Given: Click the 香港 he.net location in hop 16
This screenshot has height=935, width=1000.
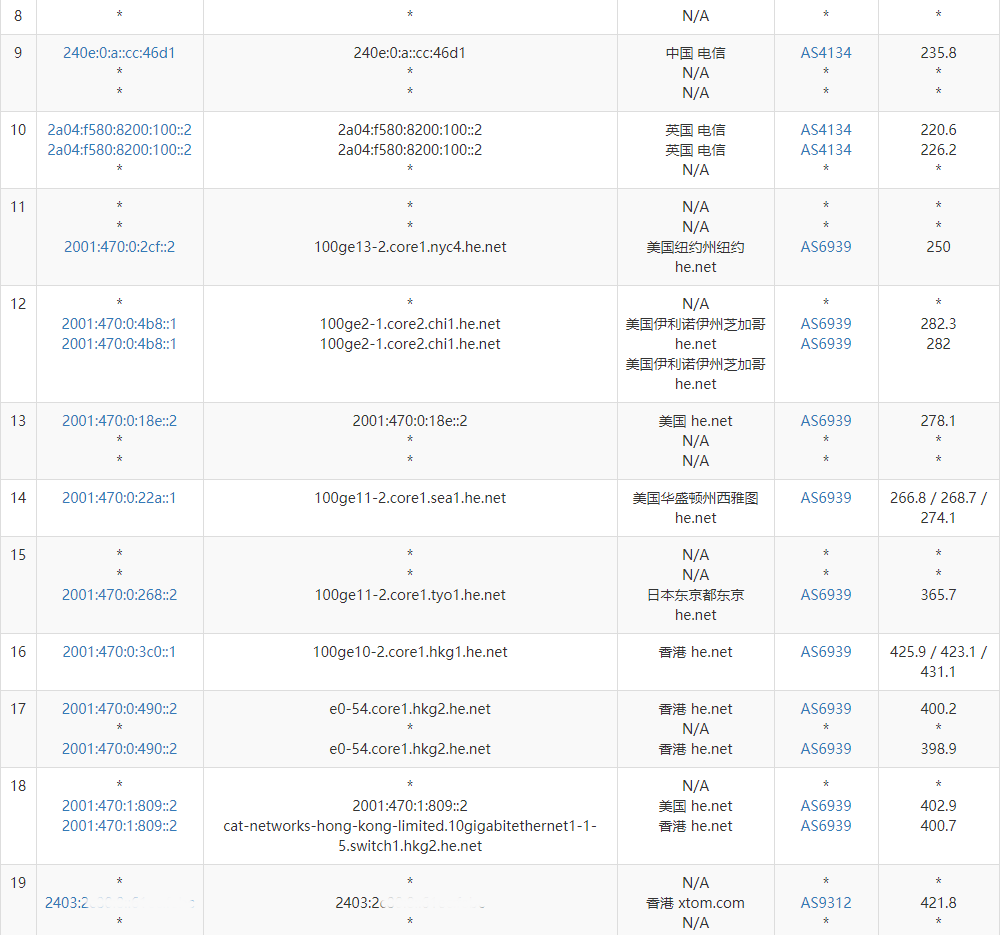Looking at the screenshot, I should point(695,652).
